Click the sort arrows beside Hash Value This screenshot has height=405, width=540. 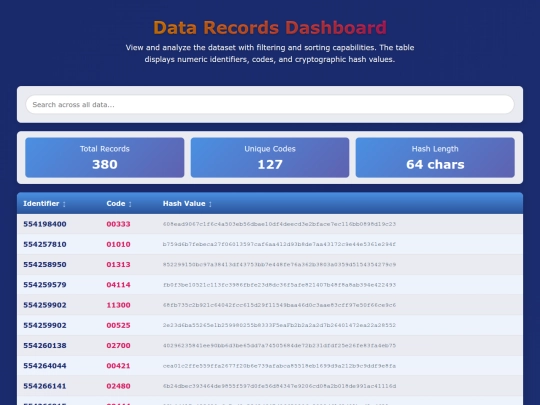coord(210,204)
